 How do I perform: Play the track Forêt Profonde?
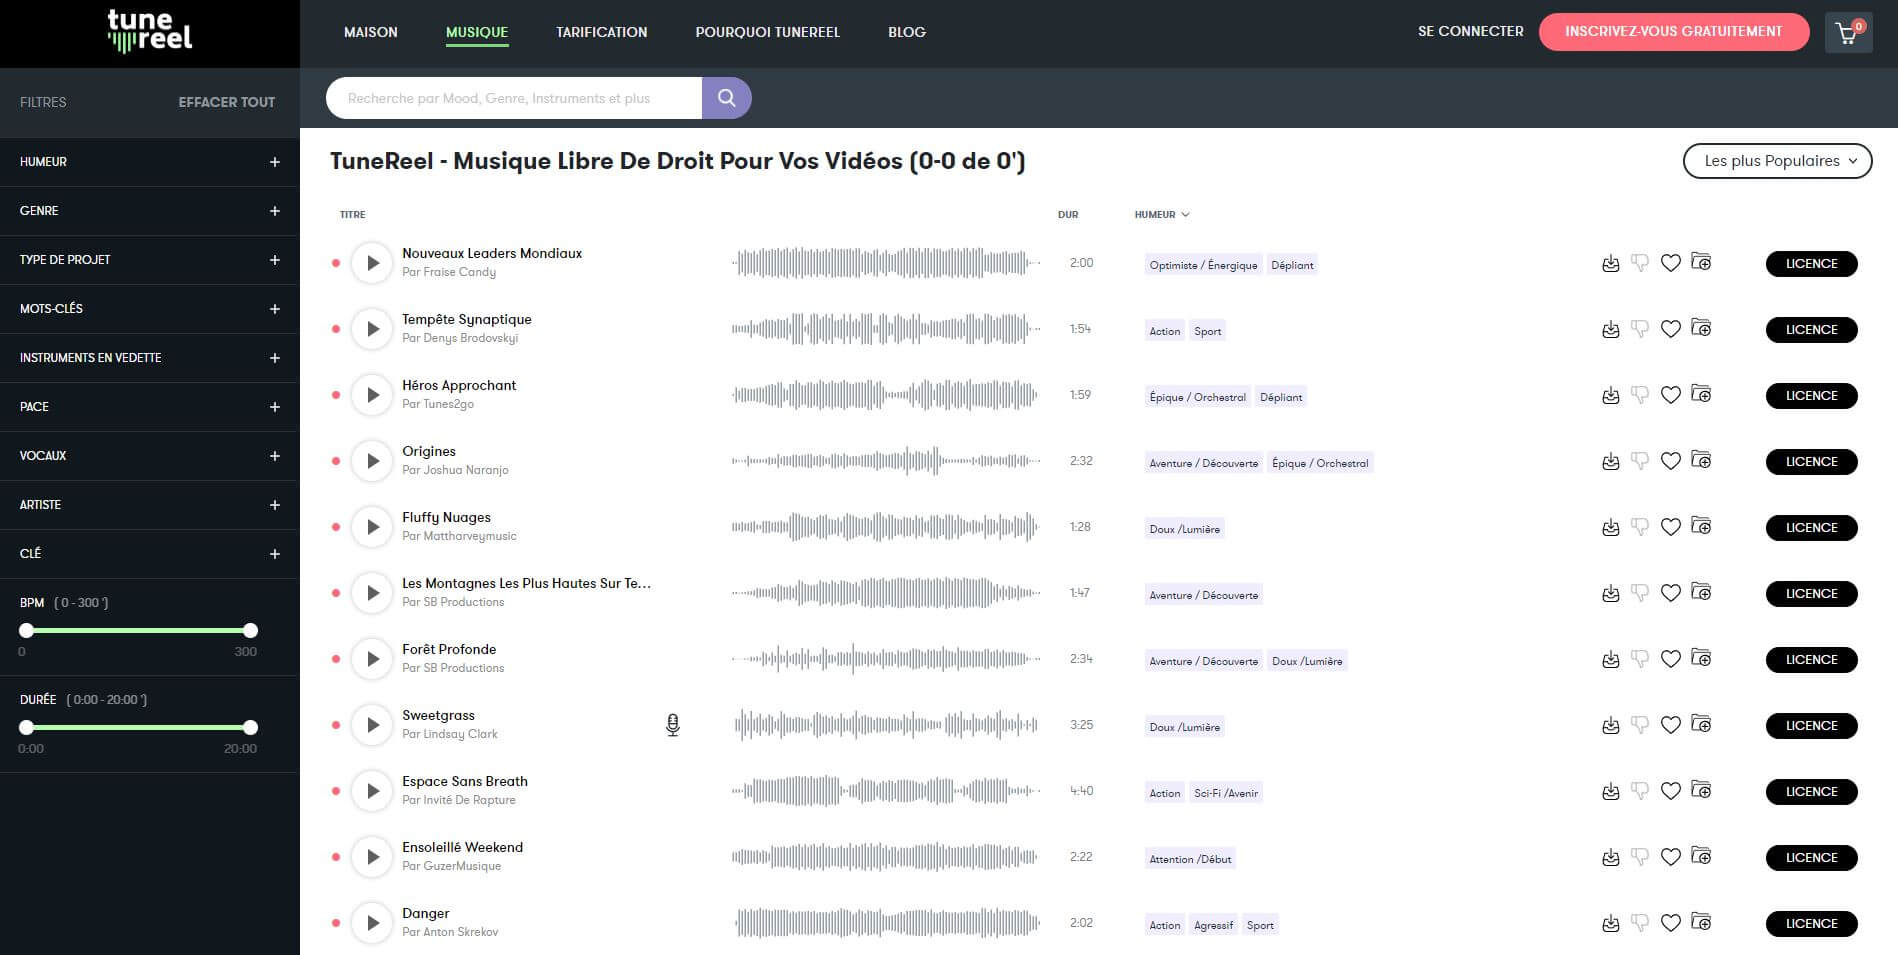click(x=372, y=659)
